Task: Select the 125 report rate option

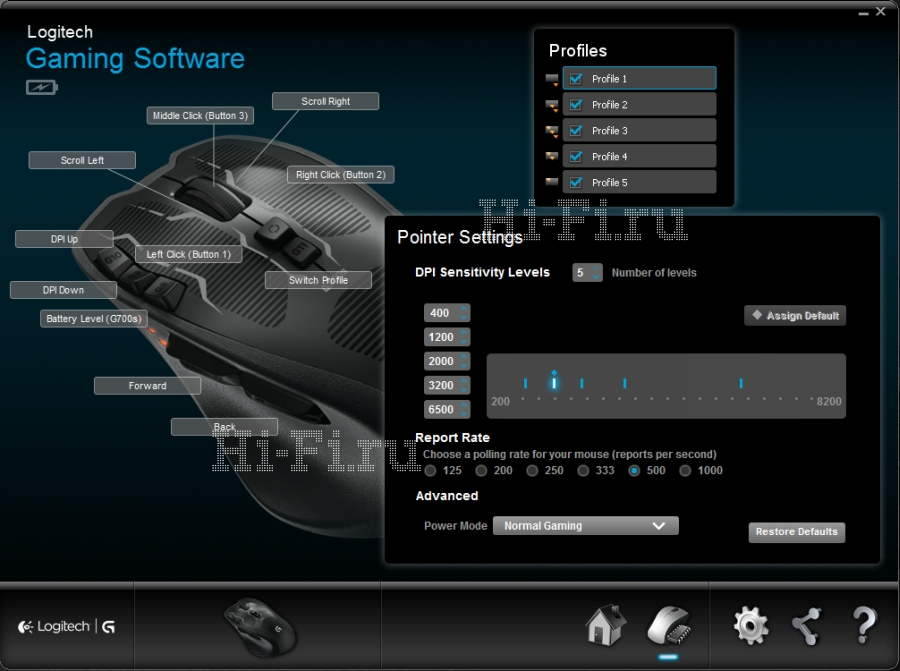Action: click(x=430, y=470)
